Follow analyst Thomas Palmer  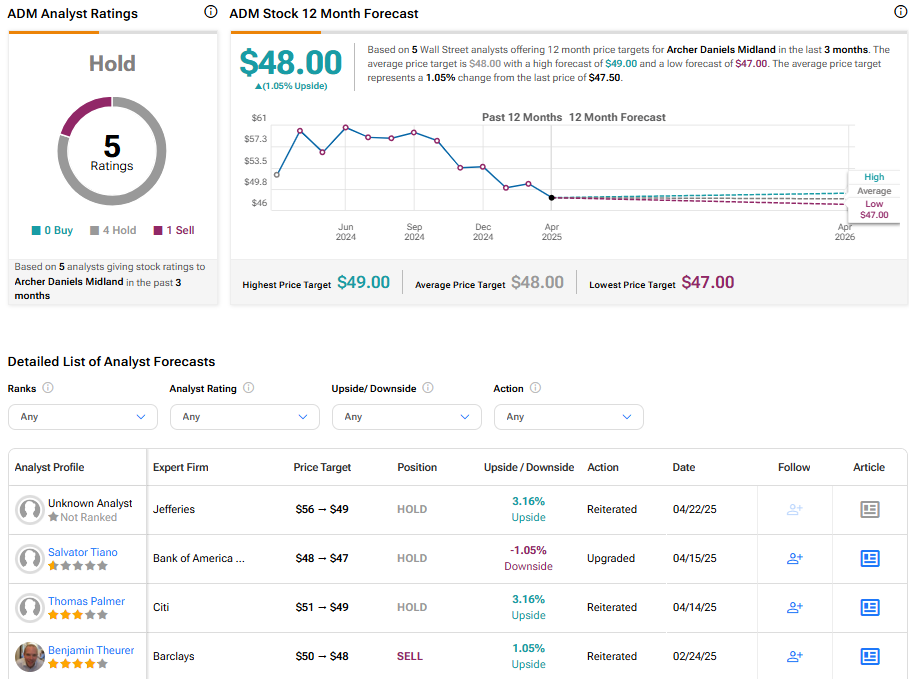click(x=795, y=607)
